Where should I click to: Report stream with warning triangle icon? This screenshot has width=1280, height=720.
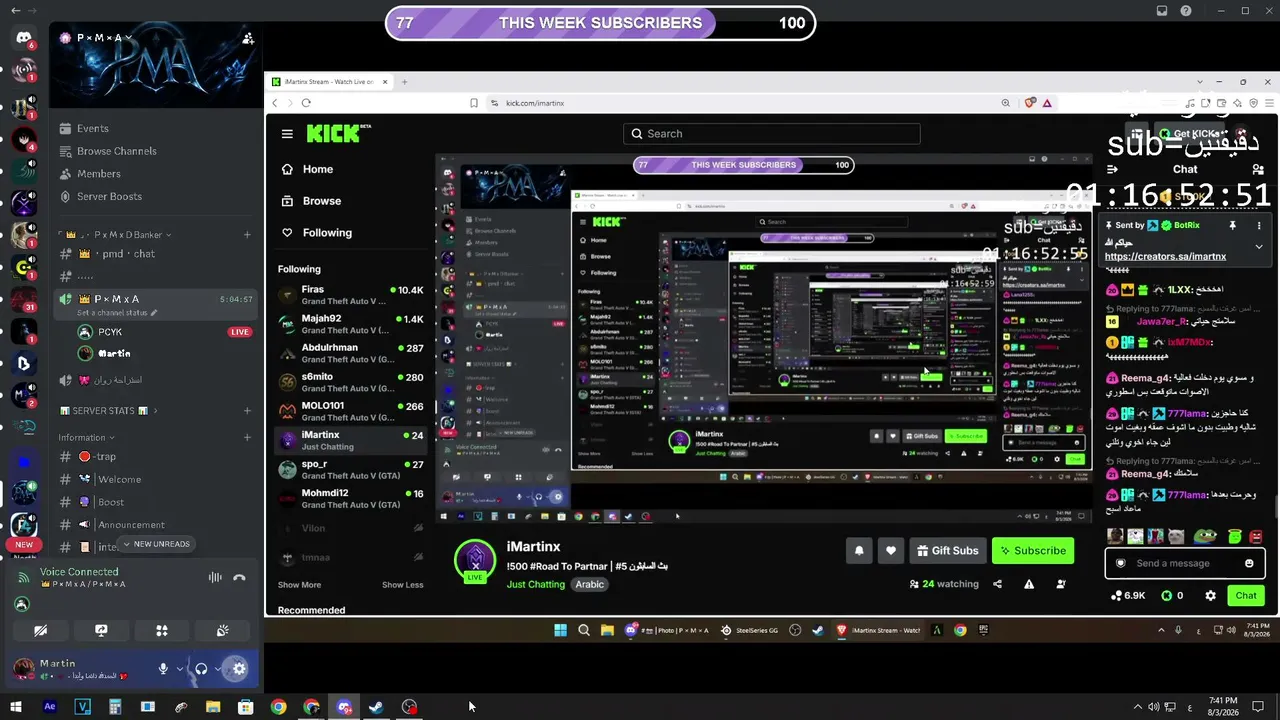1029,584
